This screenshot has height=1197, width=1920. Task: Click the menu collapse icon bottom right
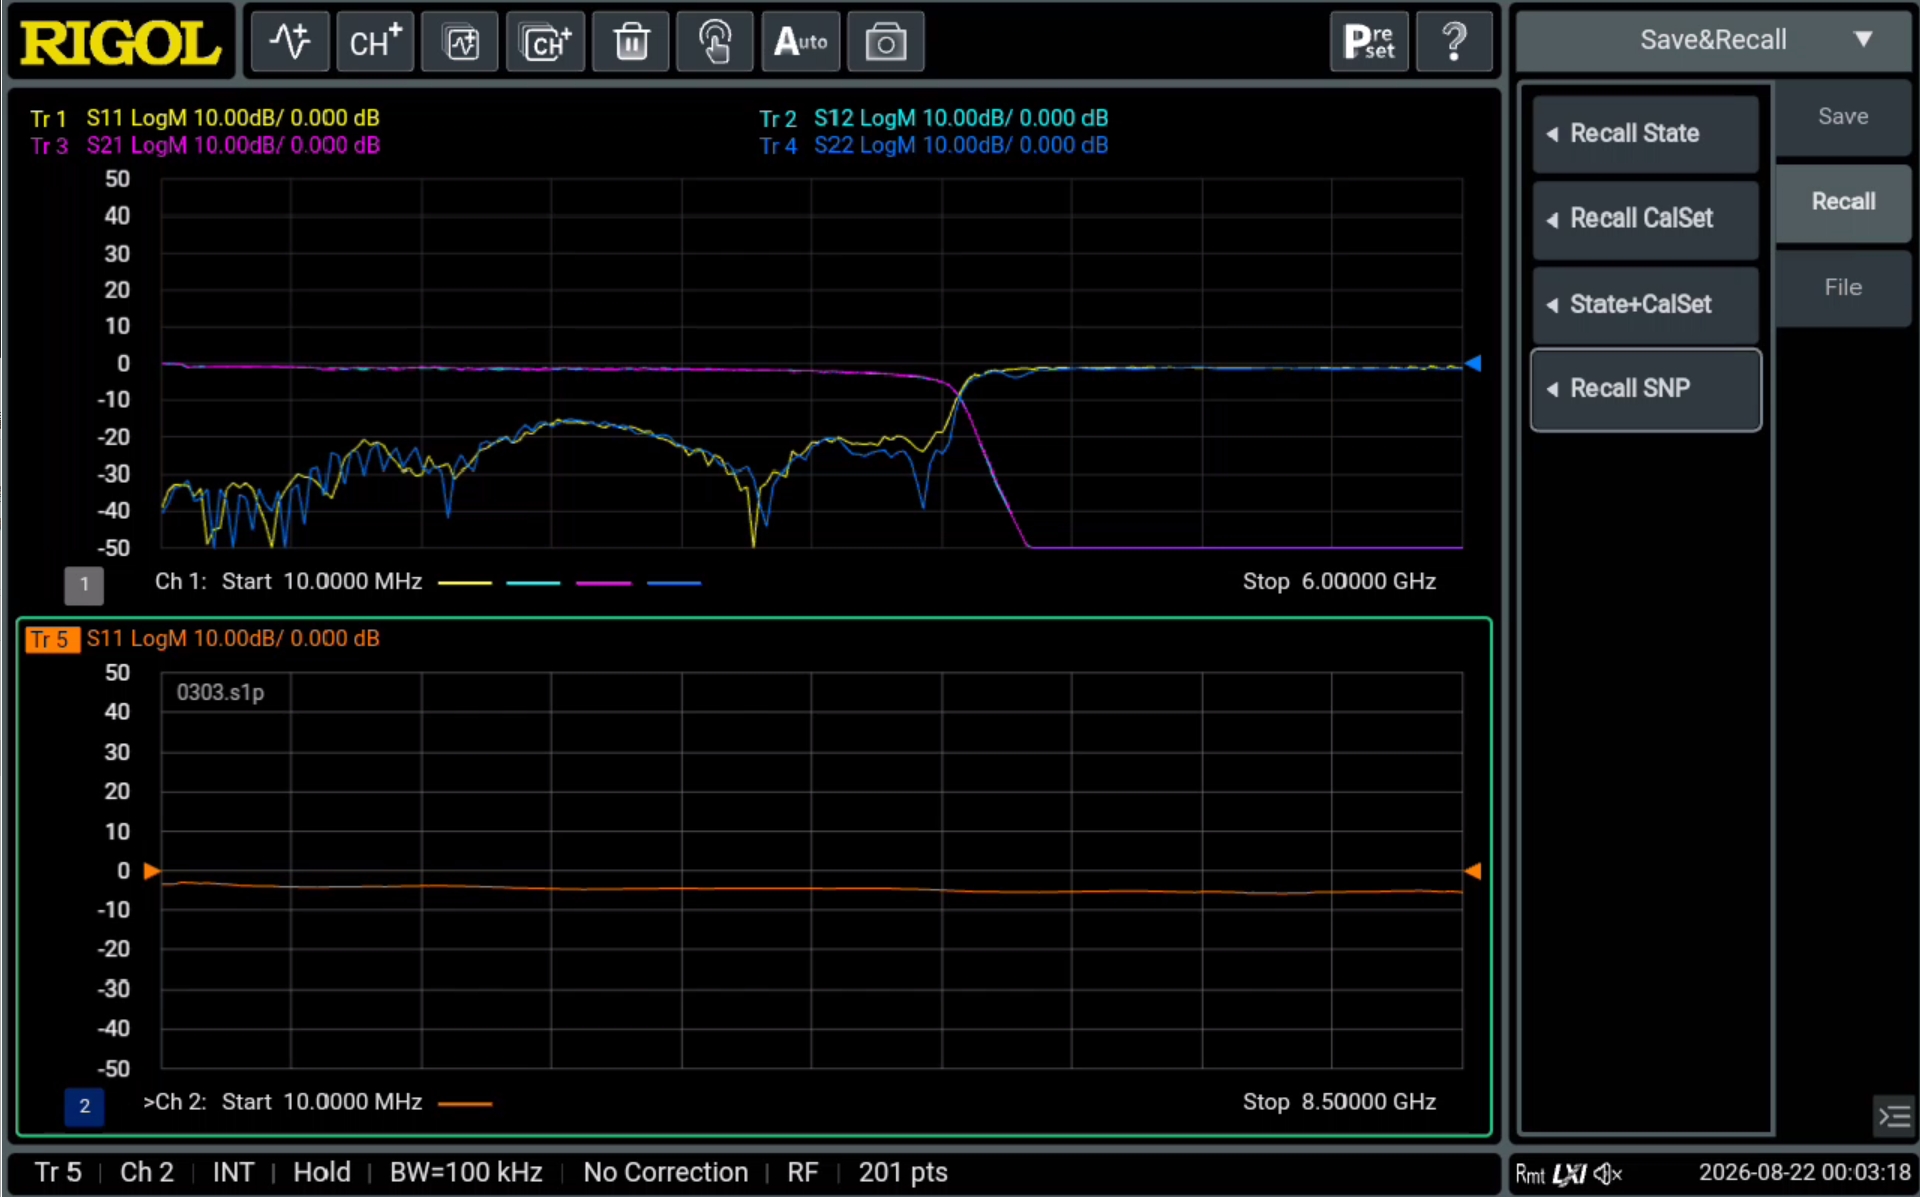pyautogui.click(x=1894, y=1116)
